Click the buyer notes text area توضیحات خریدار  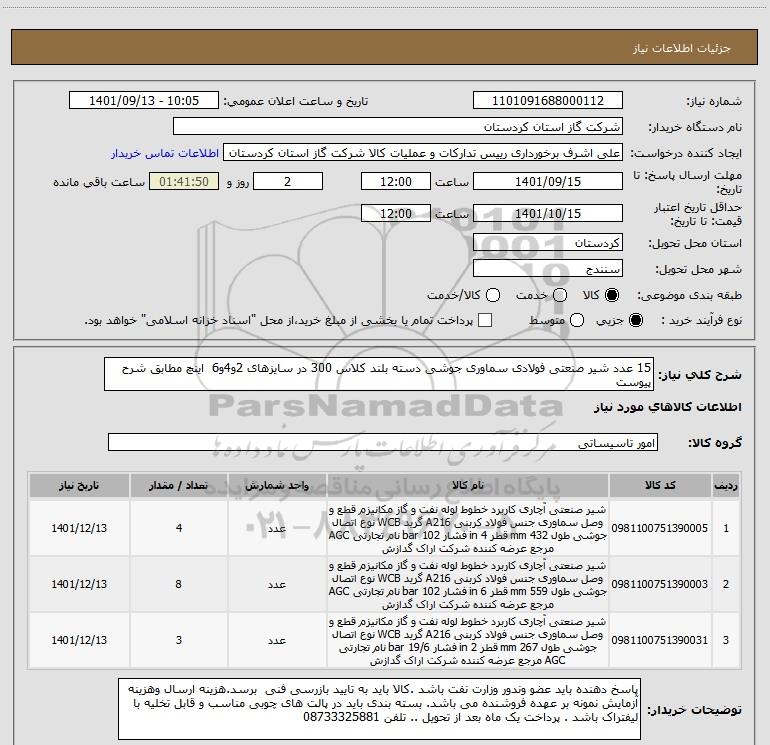[x=379, y=709]
